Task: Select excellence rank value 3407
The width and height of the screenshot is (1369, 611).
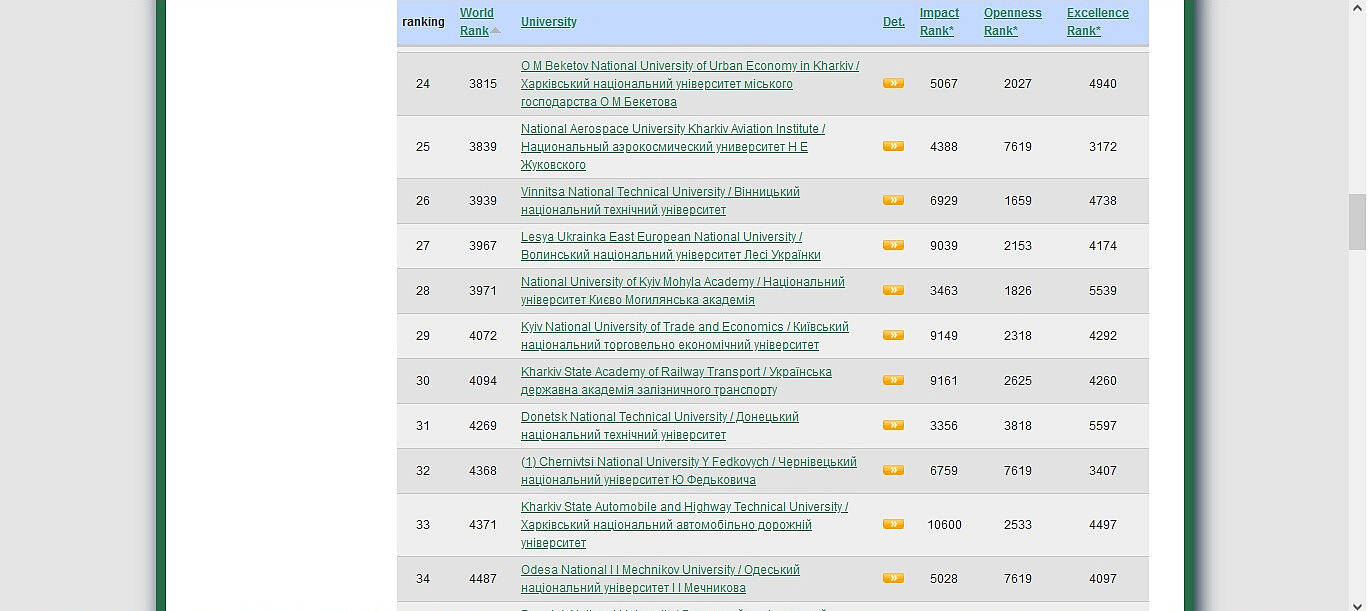Action: pyautogui.click(x=1103, y=471)
